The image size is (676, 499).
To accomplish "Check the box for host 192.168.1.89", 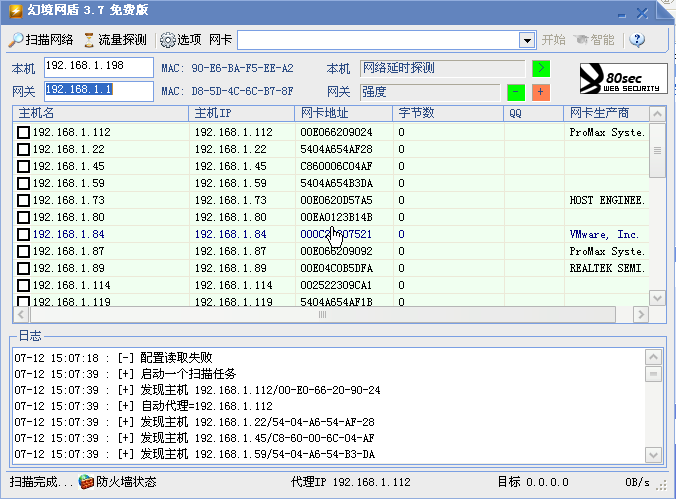I will (23, 268).
